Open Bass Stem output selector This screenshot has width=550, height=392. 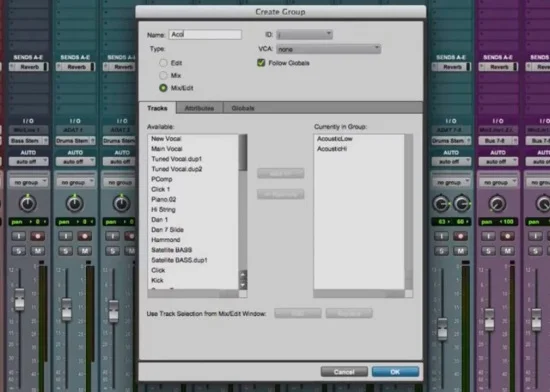pyautogui.click(x=28, y=141)
